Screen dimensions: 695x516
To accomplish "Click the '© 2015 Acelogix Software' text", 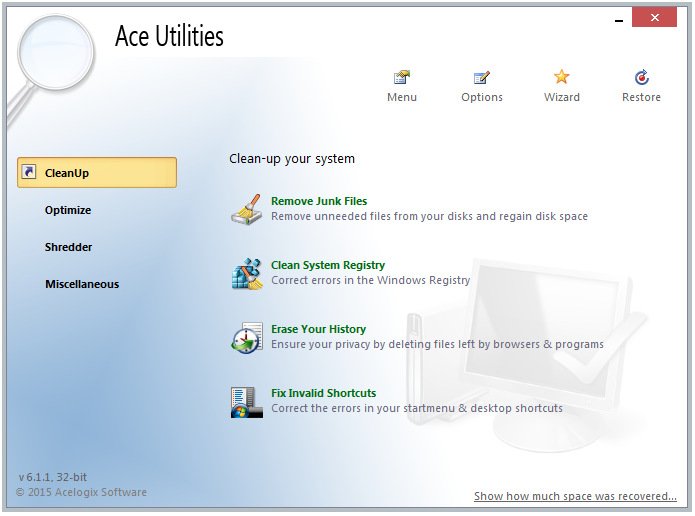I will coord(81,493).
